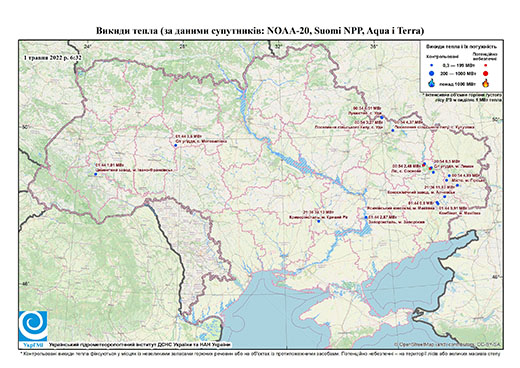Click the small blue dot in legend

point(432,66)
